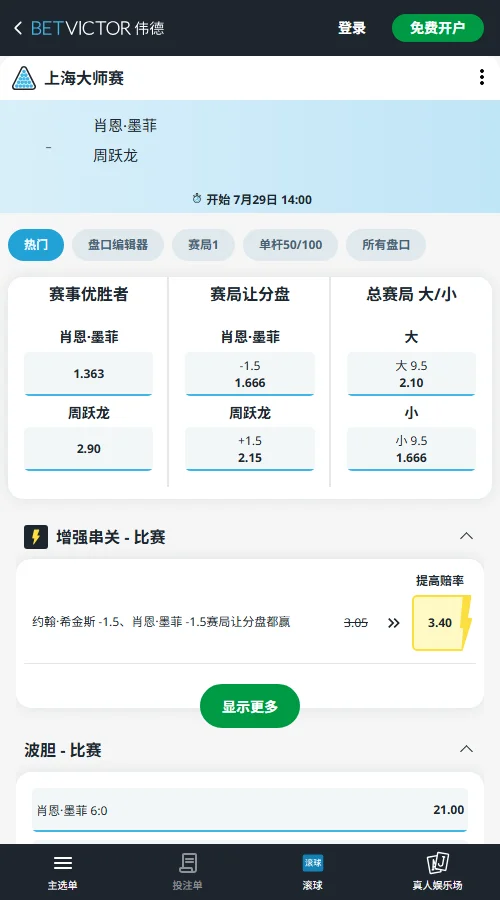Click the 总赛局 大/小 market heading
This screenshot has width=500, height=900.
pos(412,294)
